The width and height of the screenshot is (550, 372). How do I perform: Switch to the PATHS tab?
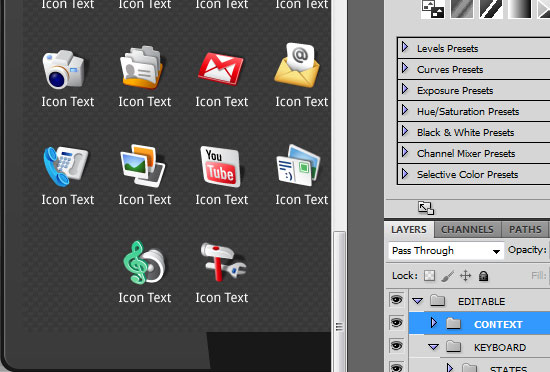pos(525,230)
